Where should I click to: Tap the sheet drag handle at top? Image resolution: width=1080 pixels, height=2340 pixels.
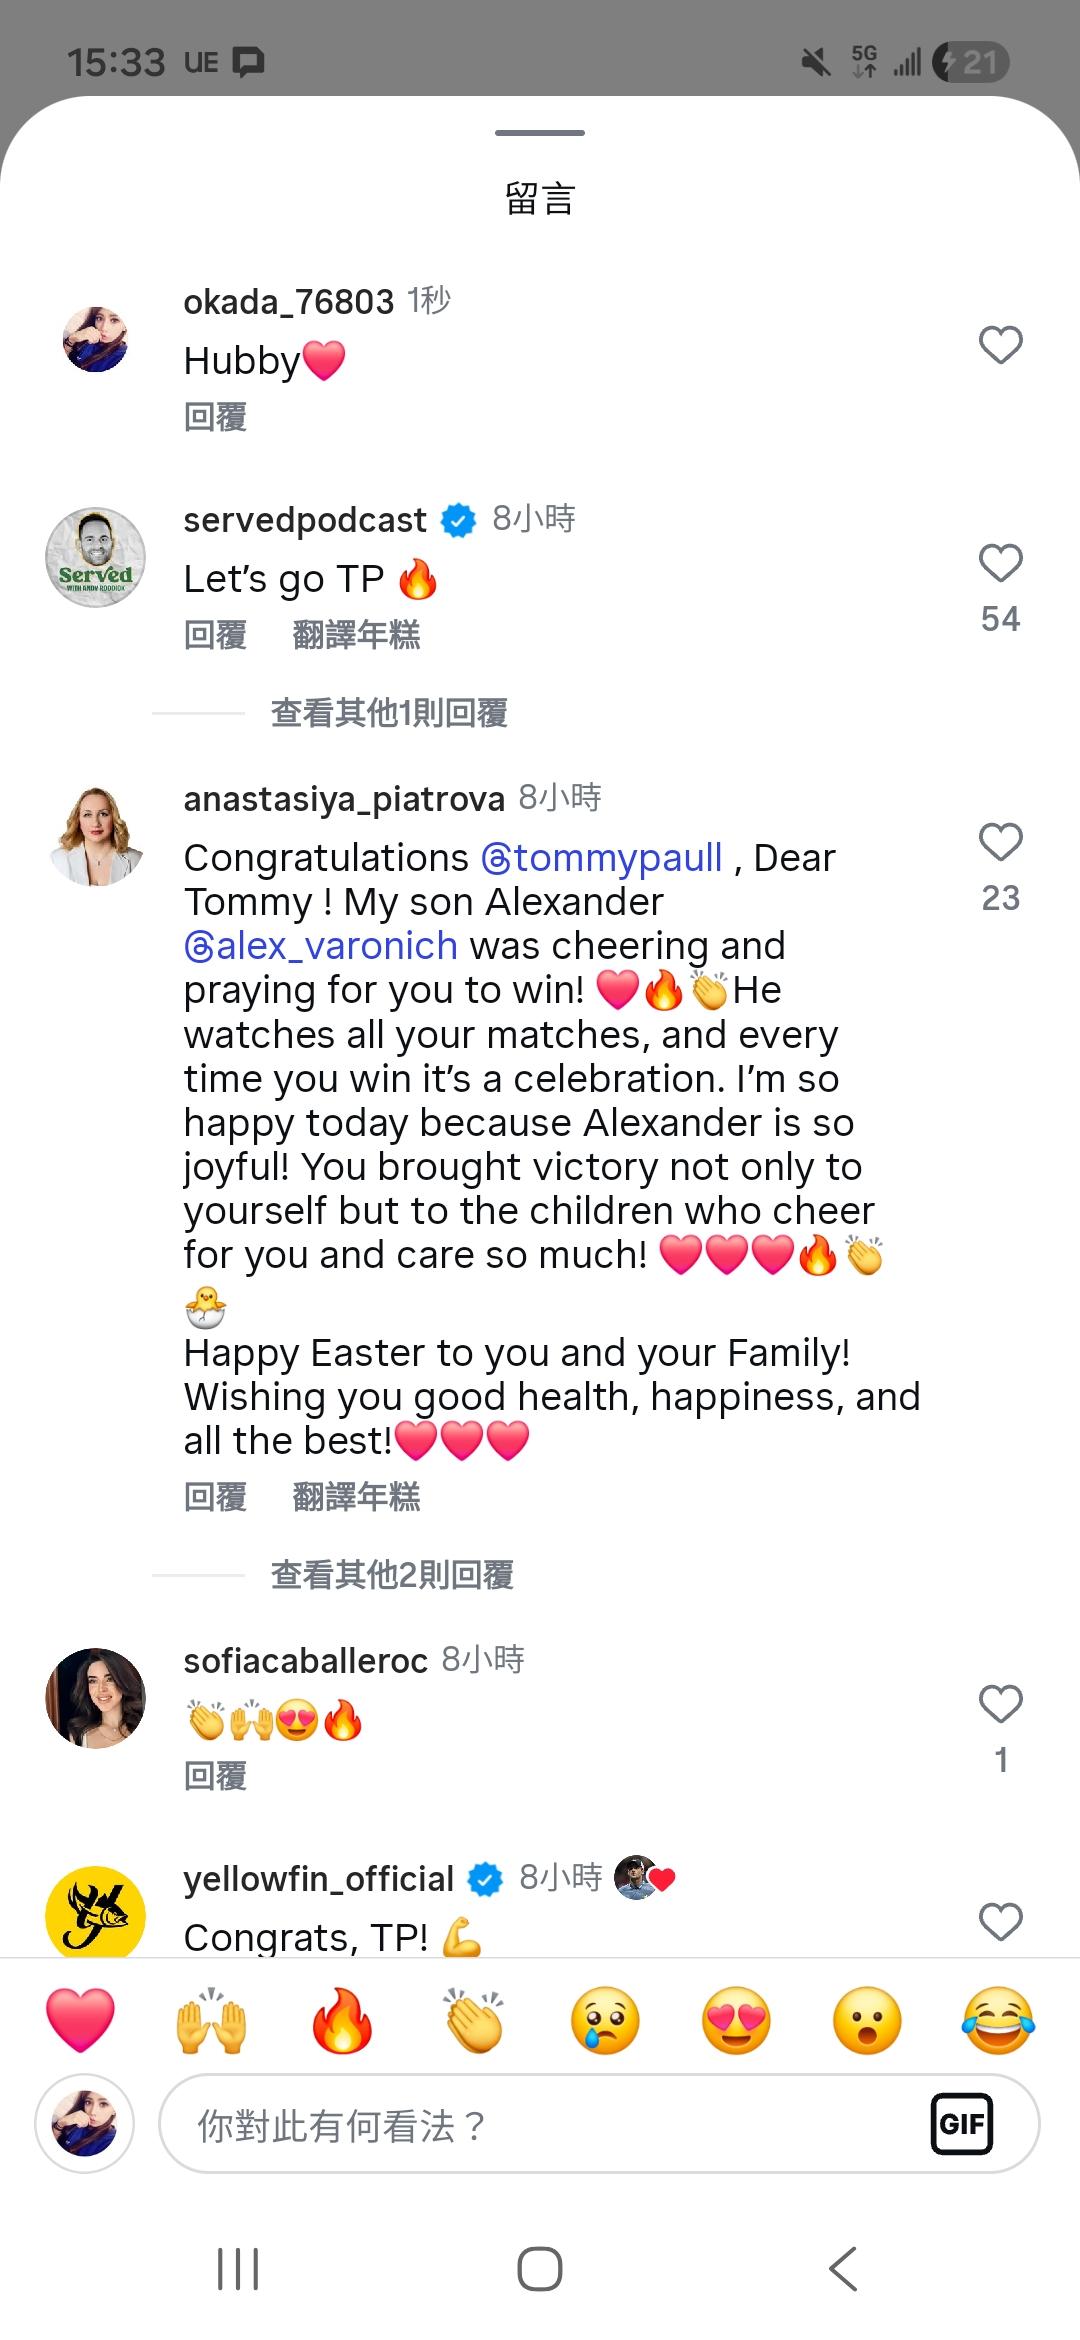coord(540,133)
